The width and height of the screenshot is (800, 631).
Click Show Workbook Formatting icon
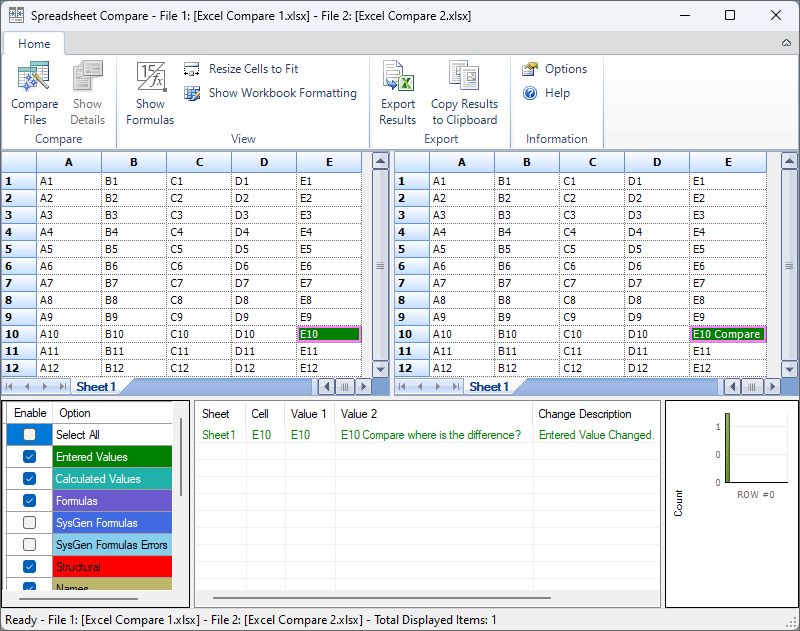coord(192,93)
